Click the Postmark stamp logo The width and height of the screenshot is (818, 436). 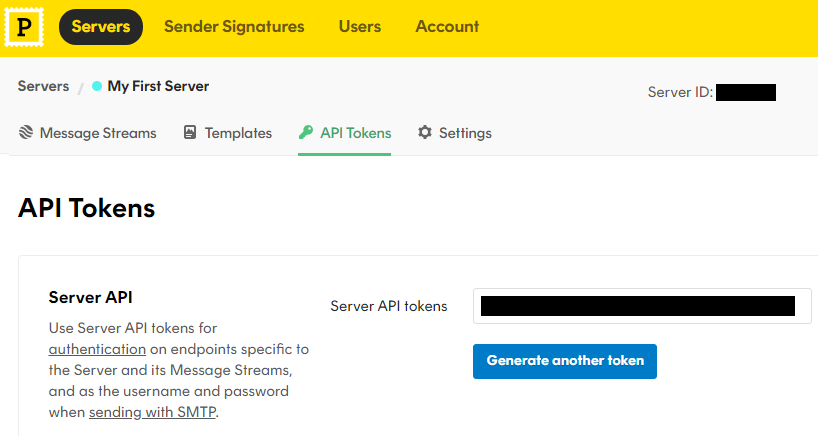coord(24,27)
